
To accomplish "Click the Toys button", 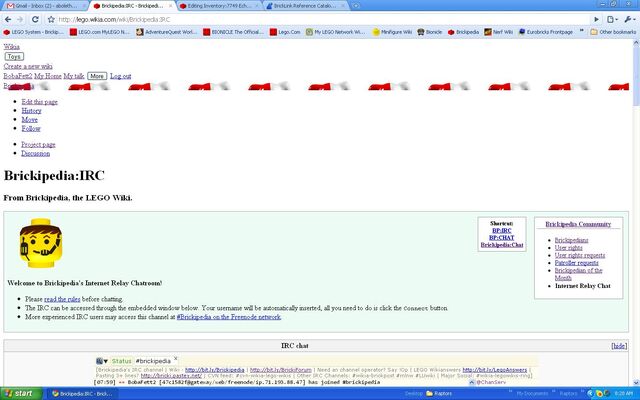I will pos(14,56).
